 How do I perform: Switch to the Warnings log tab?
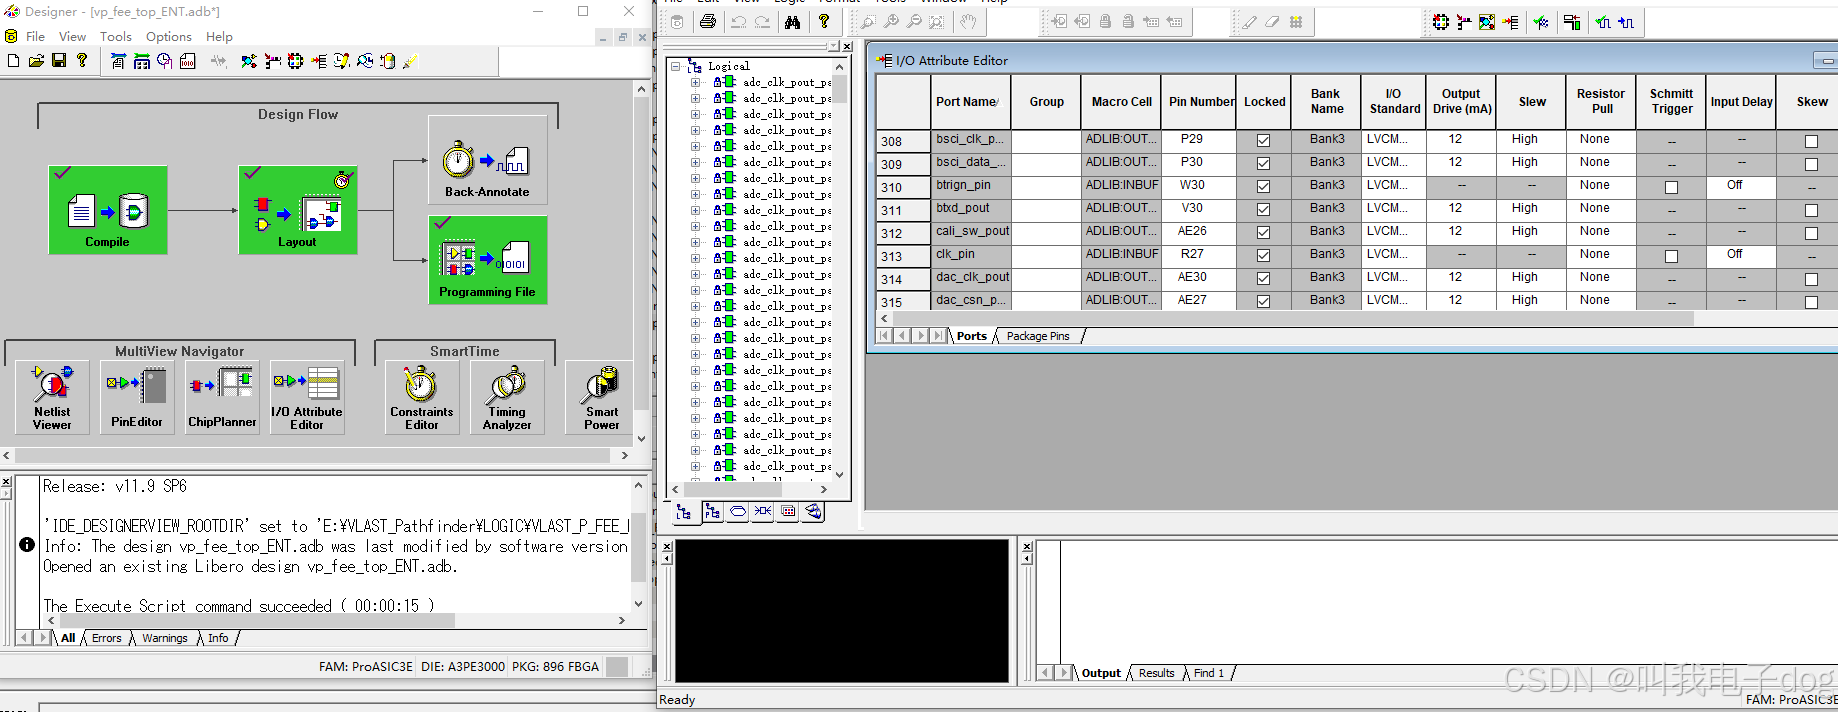click(x=164, y=638)
